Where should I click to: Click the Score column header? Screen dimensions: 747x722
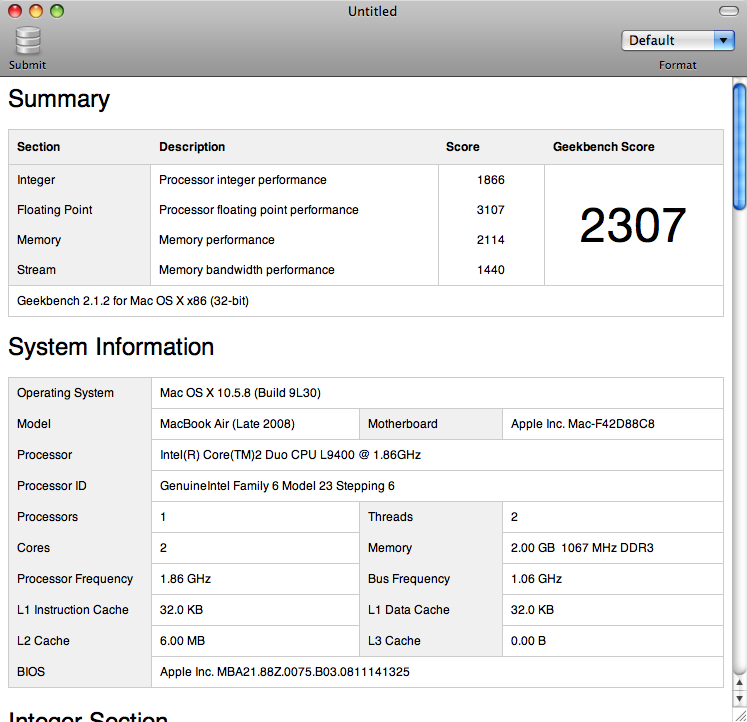463,147
